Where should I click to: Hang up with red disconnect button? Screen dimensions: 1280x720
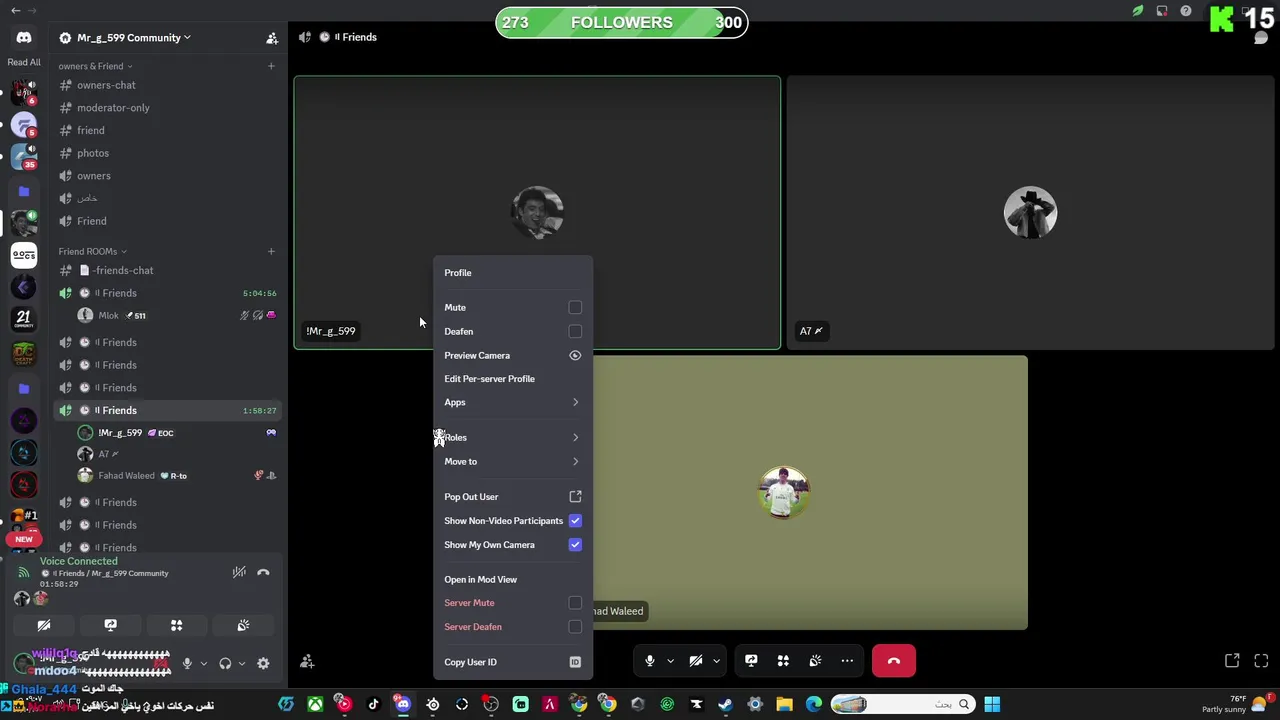[893, 661]
